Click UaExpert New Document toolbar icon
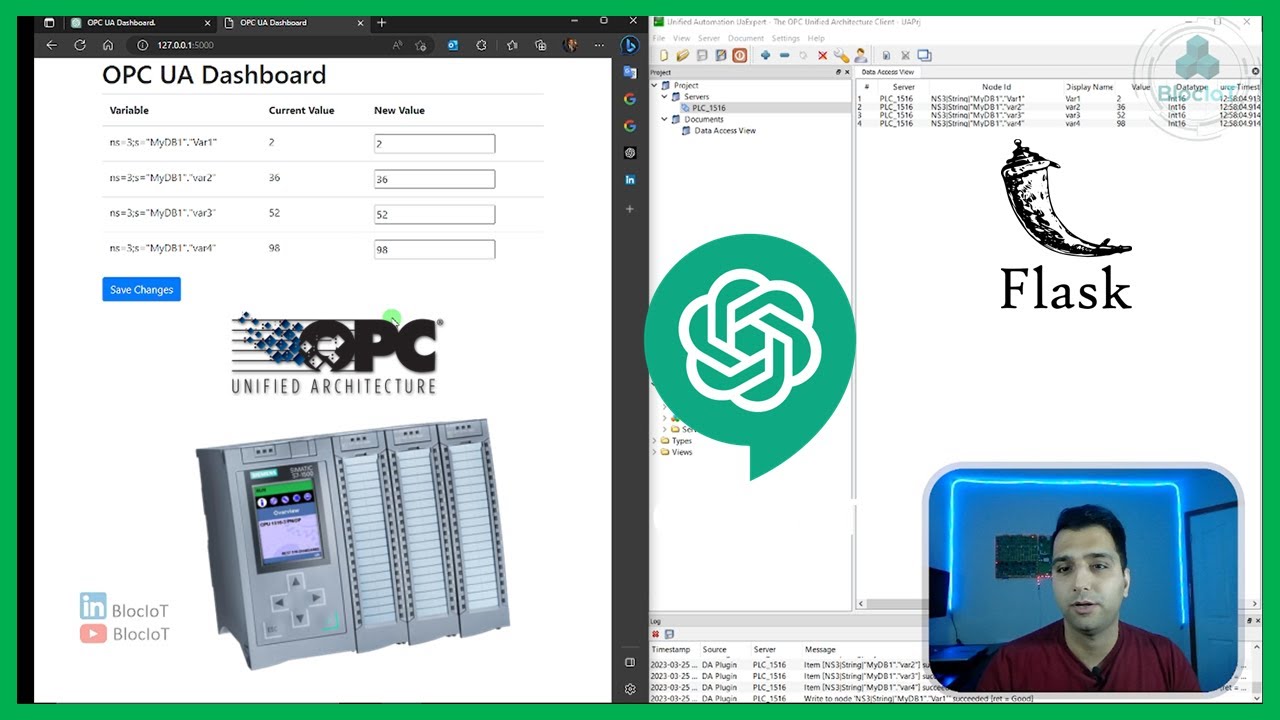Viewport: 1280px width, 720px height. pyautogui.click(x=663, y=56)
